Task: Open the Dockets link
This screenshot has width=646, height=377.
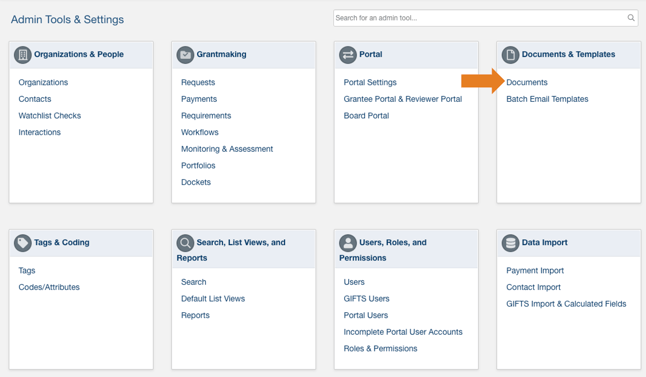Action: coord(196,182)
